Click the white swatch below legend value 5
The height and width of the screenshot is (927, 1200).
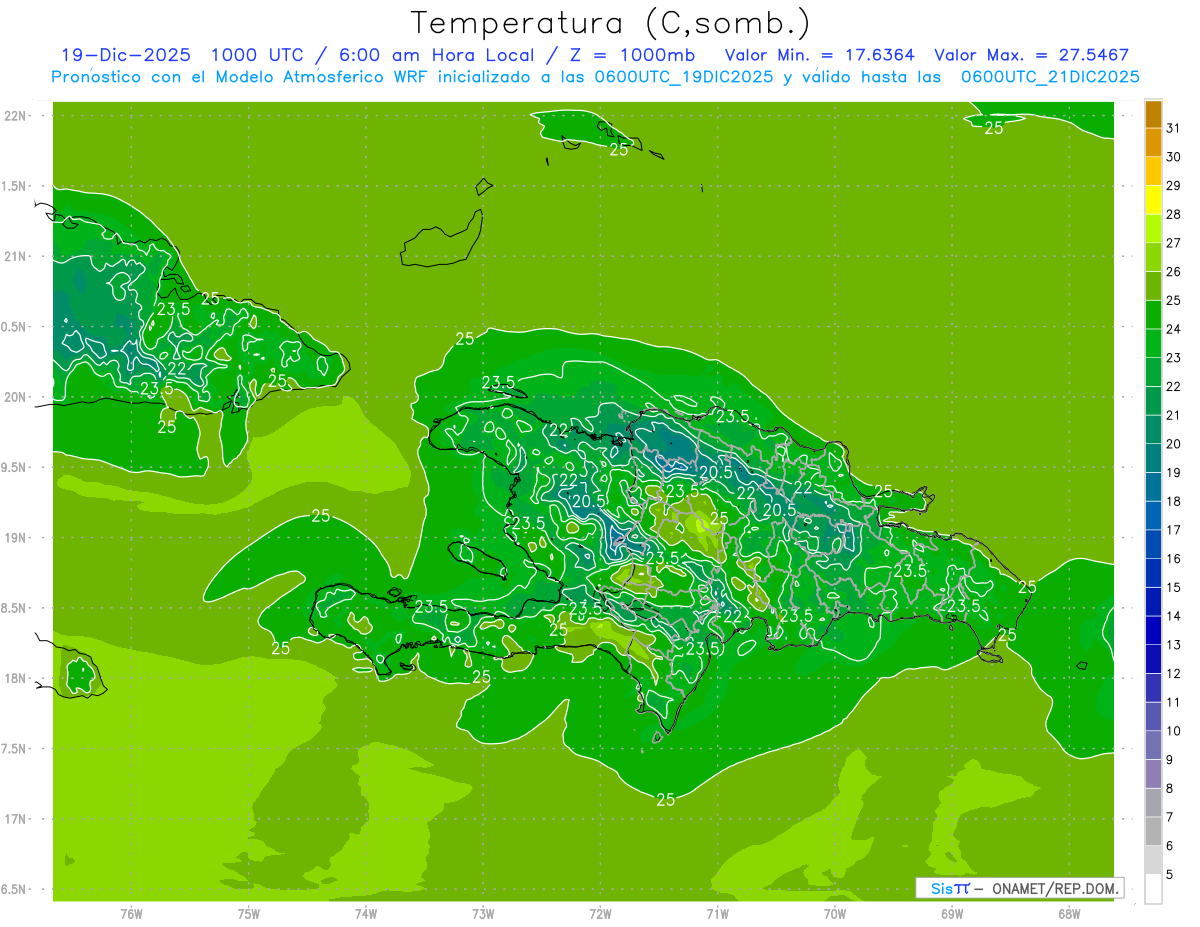pos(1153,889)
